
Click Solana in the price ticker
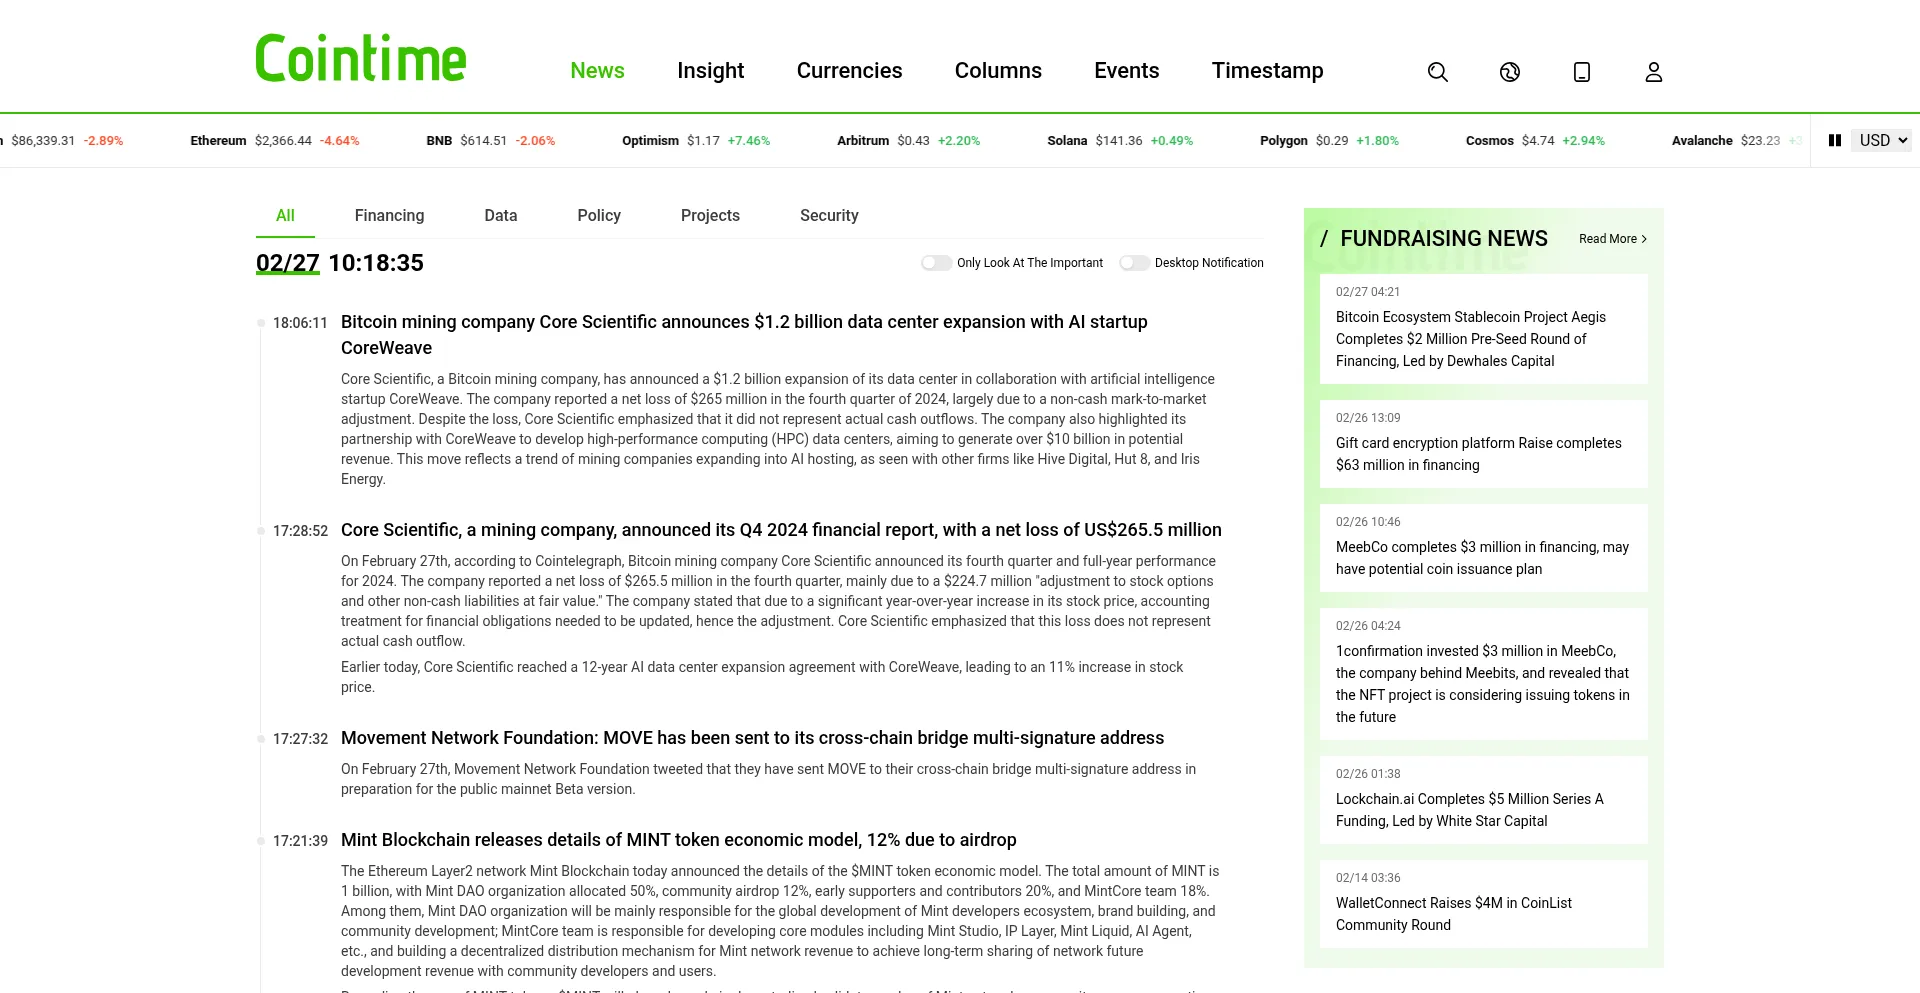pyautogui.click(x=1067, y=141)
